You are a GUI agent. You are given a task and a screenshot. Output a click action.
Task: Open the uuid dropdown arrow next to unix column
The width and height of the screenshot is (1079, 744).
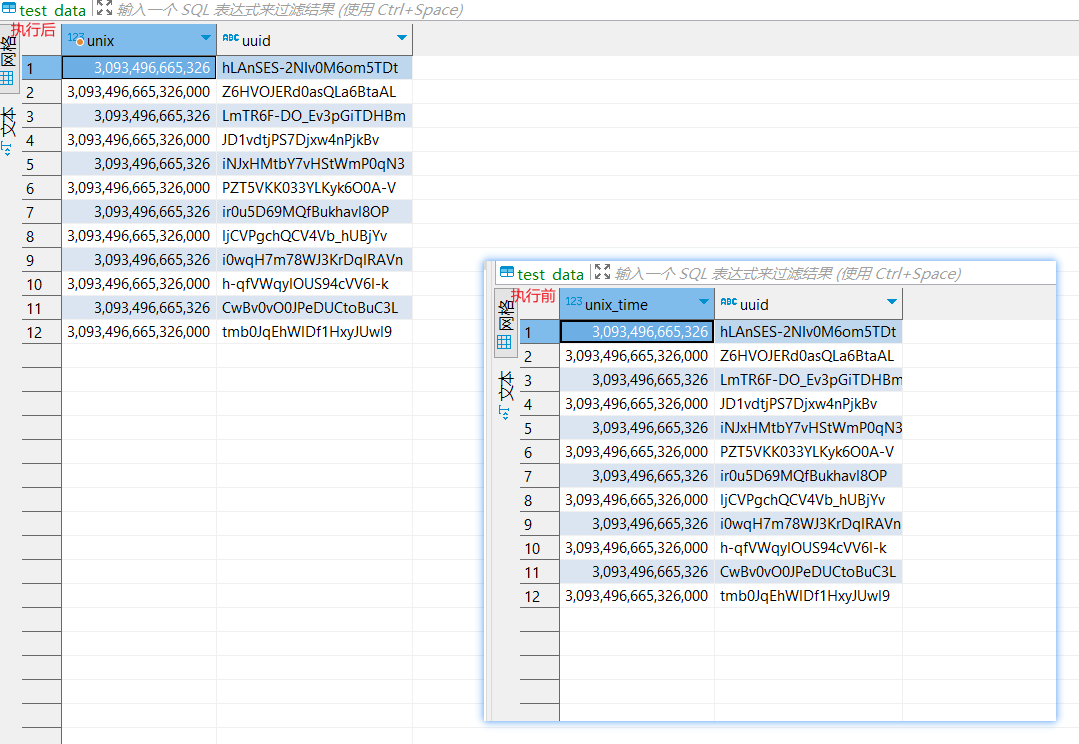pyautogui.click(x=401, y=39)
